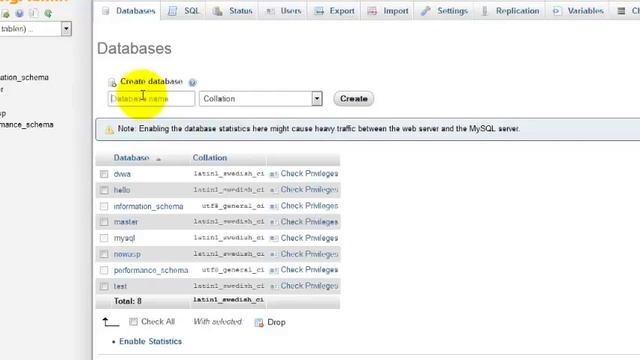Click the Export tab's icon
This screenshot has height=360, width=640.
coord(319,11)
